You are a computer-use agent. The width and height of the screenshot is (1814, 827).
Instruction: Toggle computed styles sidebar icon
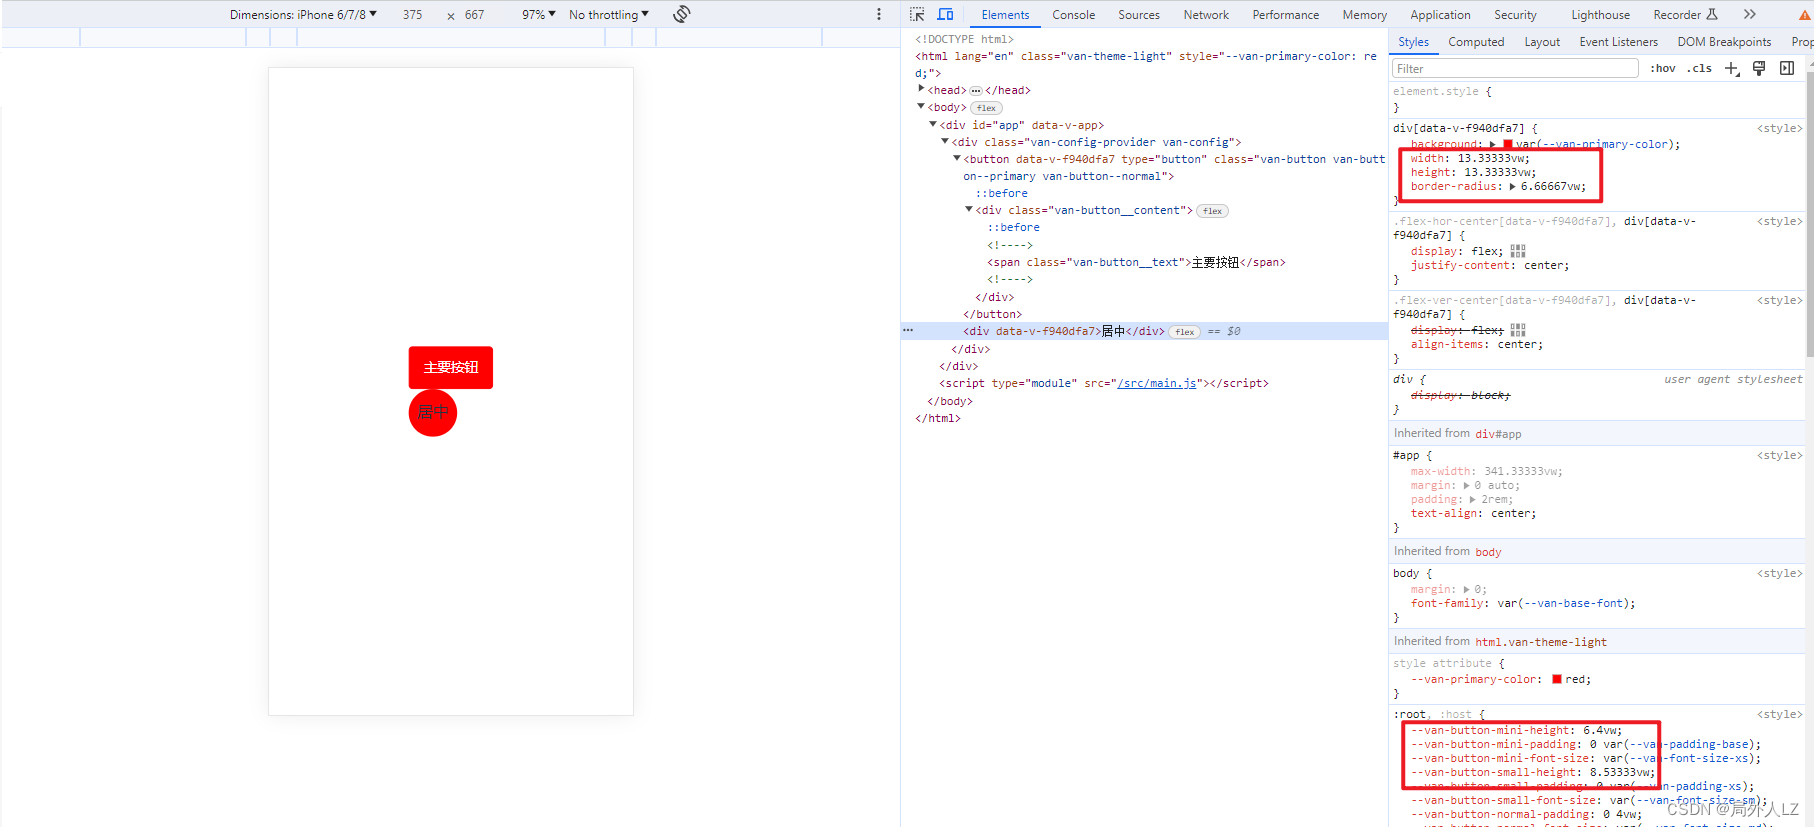[x=1787, y=68]
